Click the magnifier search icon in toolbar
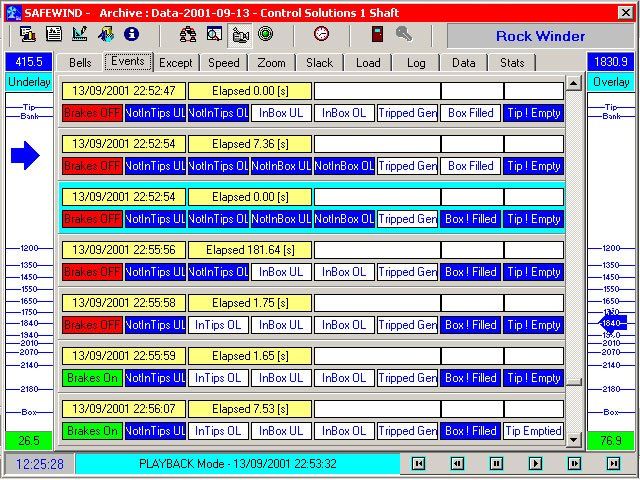 pyautogui.click(x=214, y=34)
